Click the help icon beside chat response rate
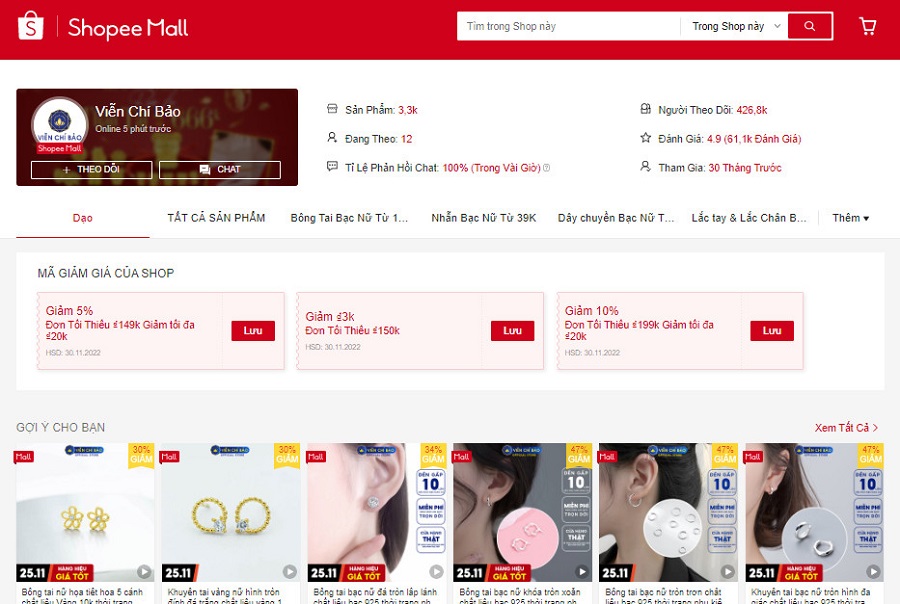Screen dimensions: 900x604 click(x=546, y=168)
